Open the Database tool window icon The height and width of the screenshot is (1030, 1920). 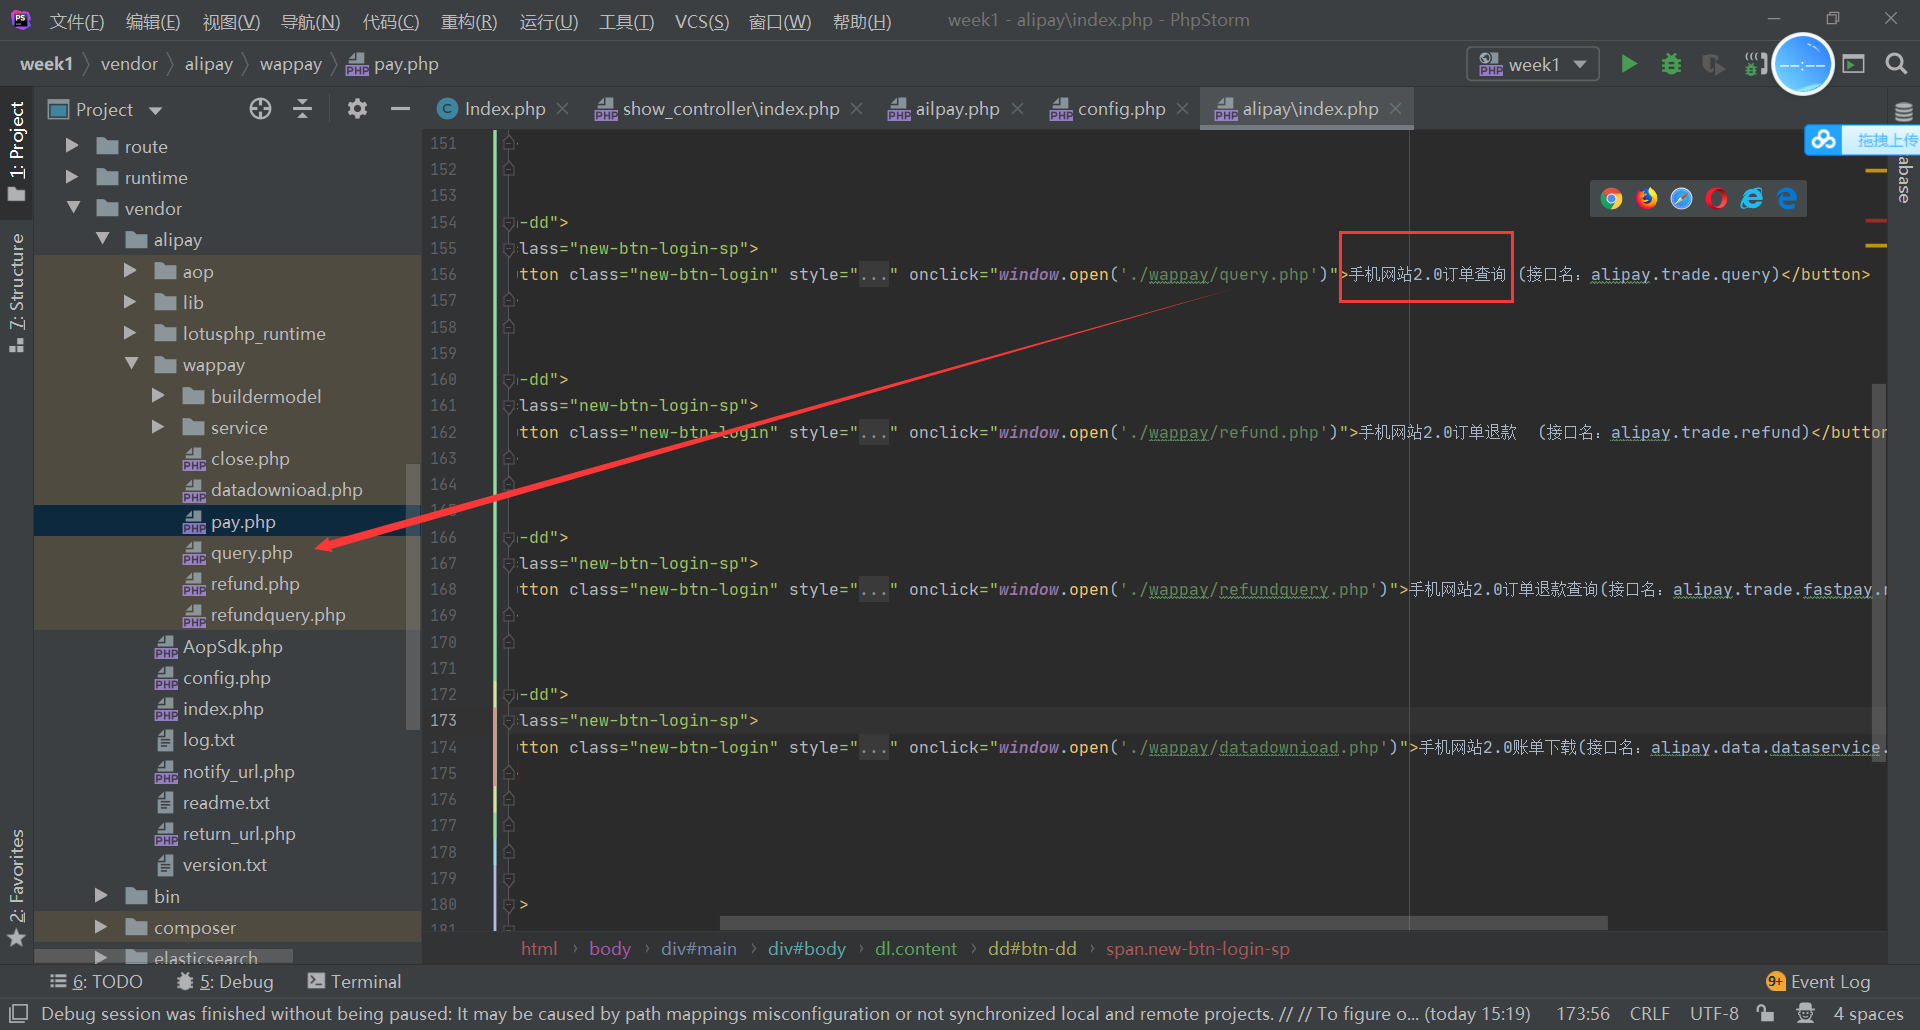(x=1904, y=111)
